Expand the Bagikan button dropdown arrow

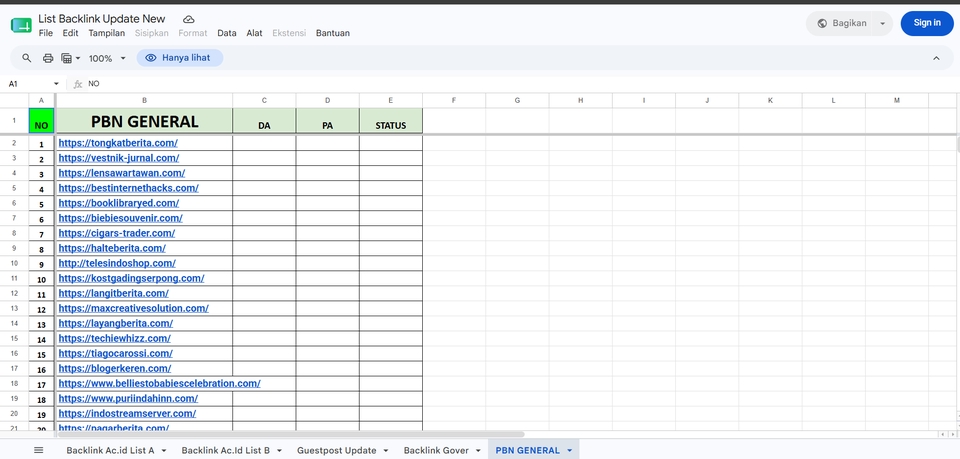(x=882, y=23)
